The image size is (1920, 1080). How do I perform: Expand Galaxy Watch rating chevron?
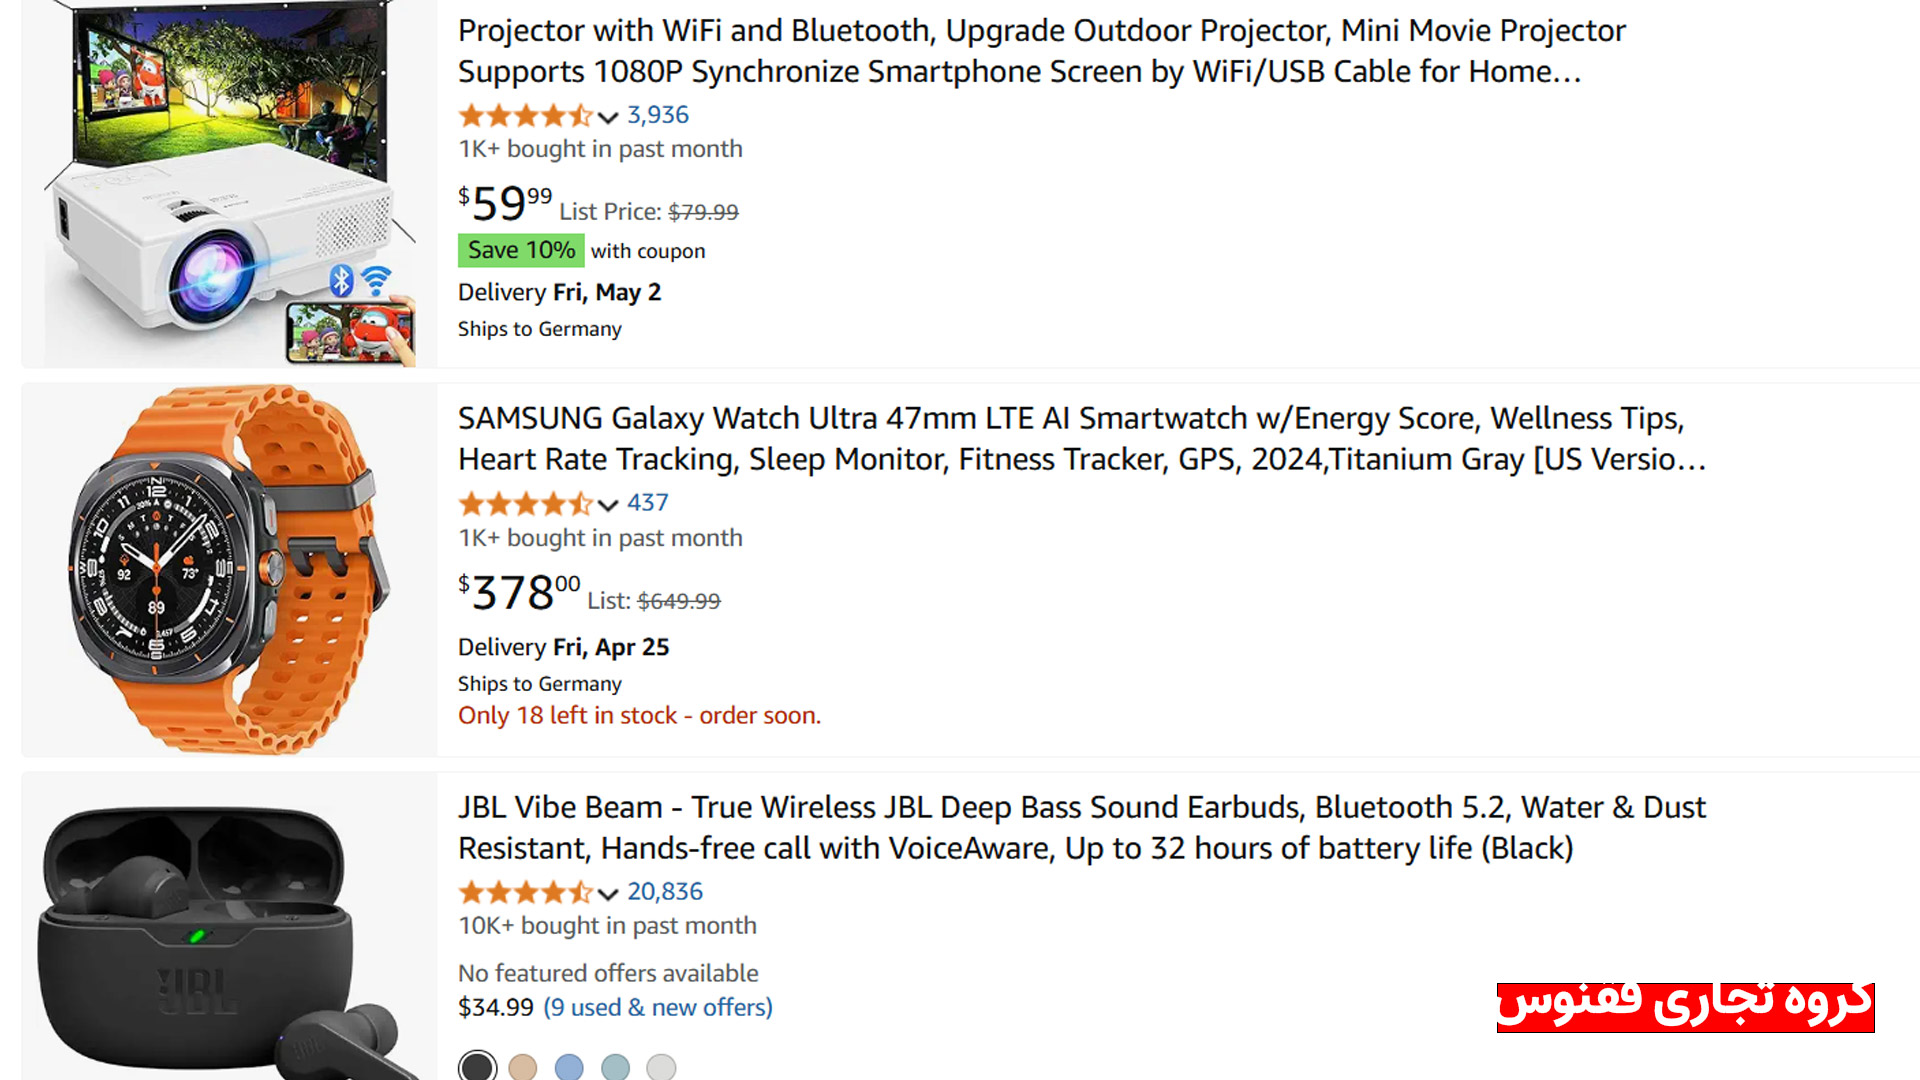tap(608, 505)
